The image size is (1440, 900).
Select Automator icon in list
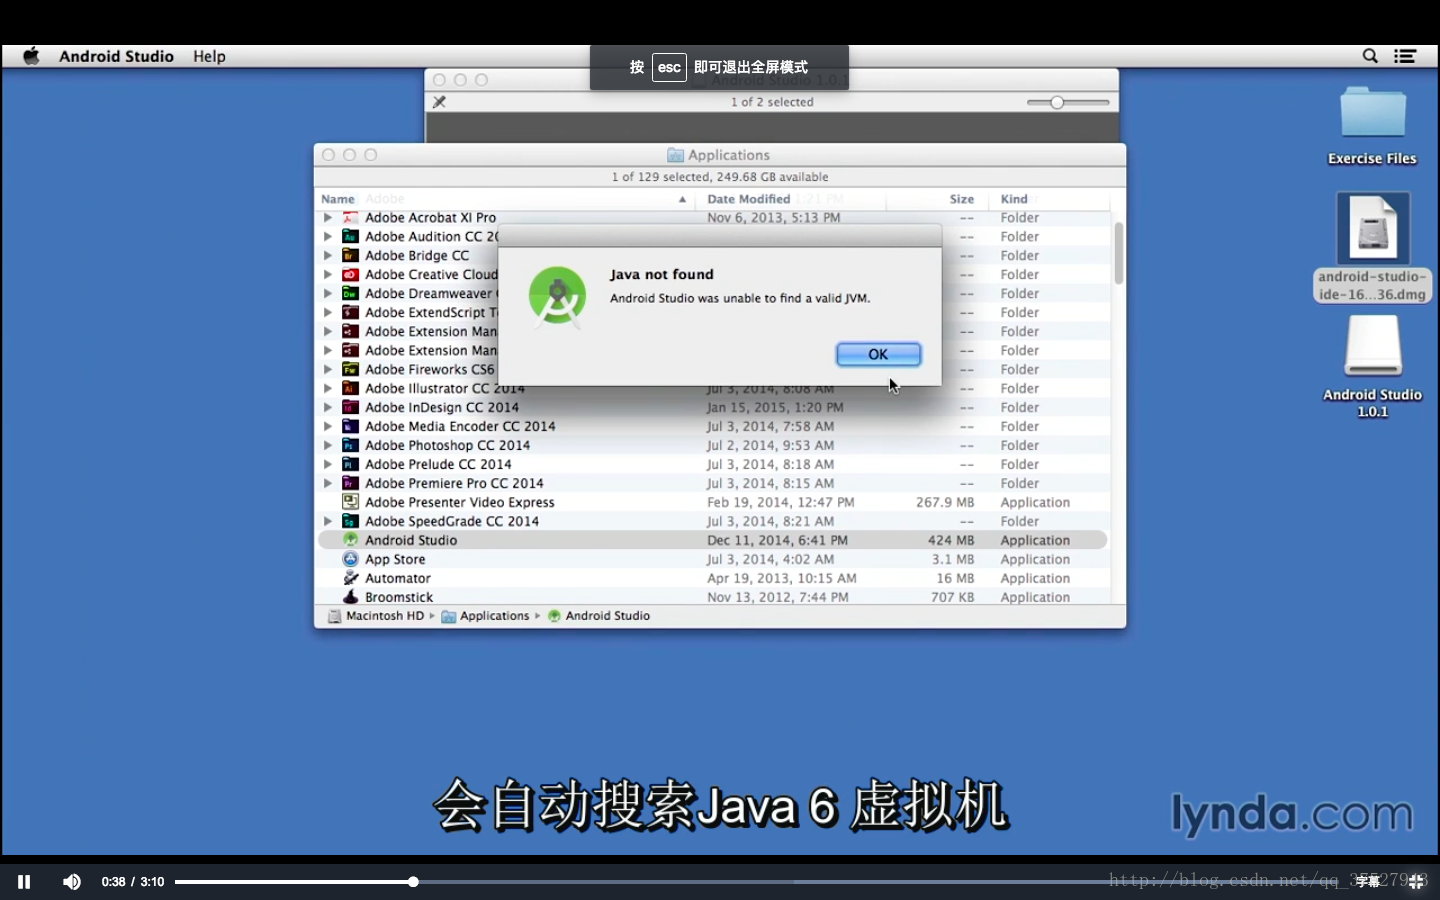(x=350, y=578)
